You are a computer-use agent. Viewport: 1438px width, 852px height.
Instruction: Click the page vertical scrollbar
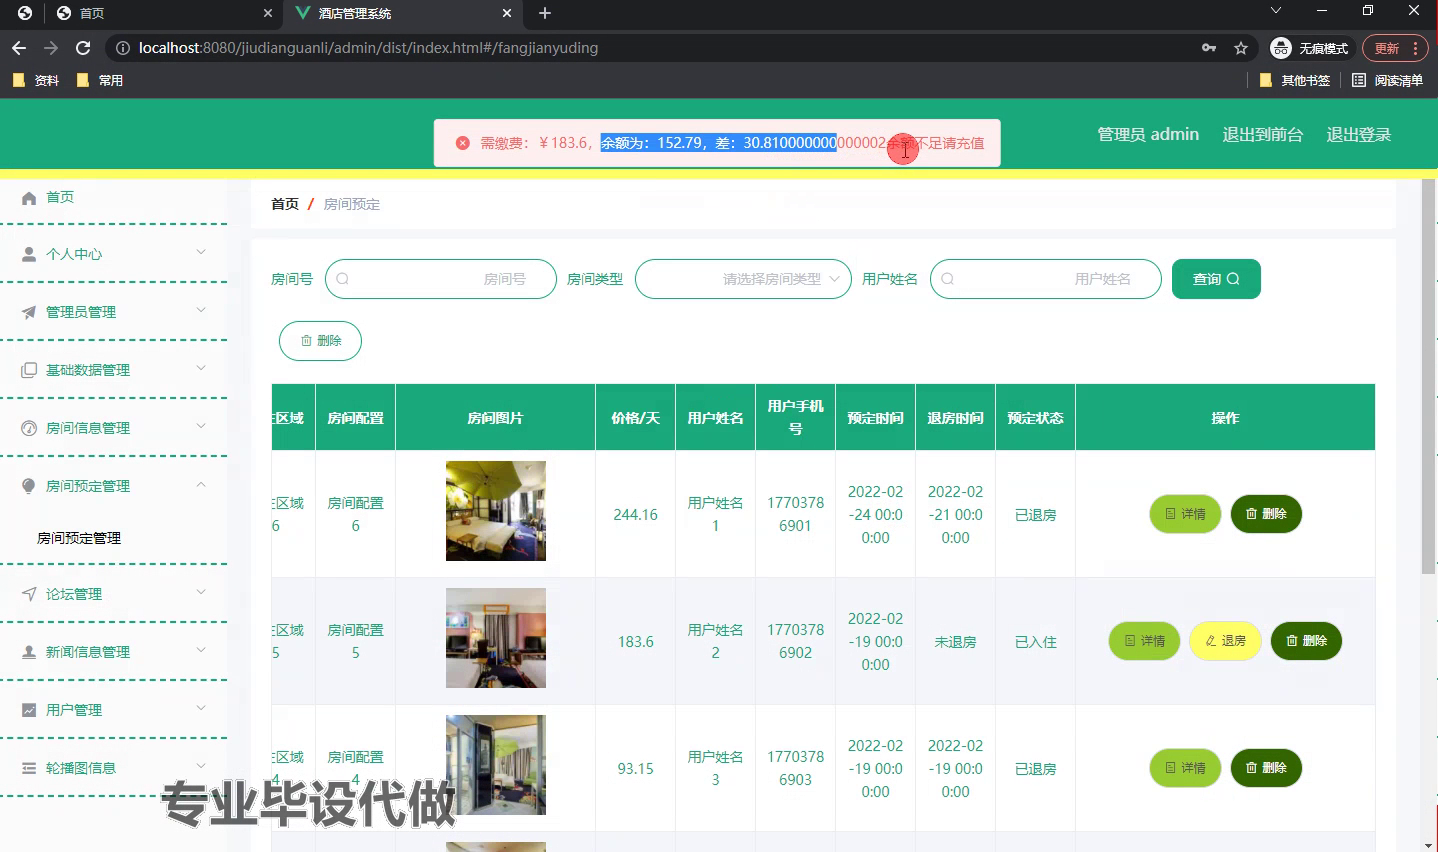1428,376
